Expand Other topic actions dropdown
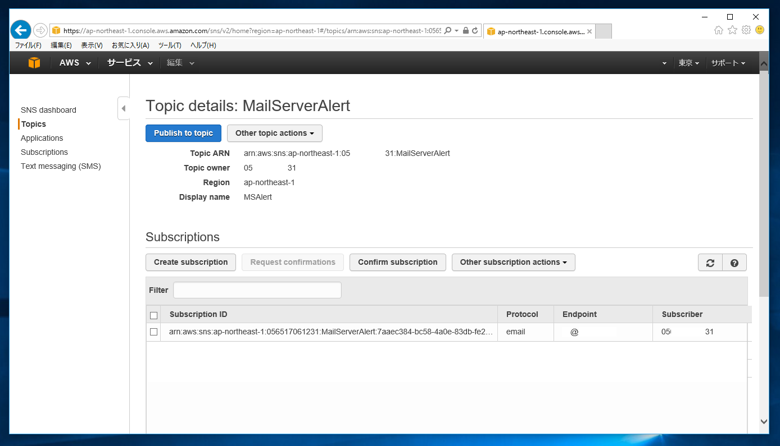The image size is (780, 446). [x=275, y=133]
